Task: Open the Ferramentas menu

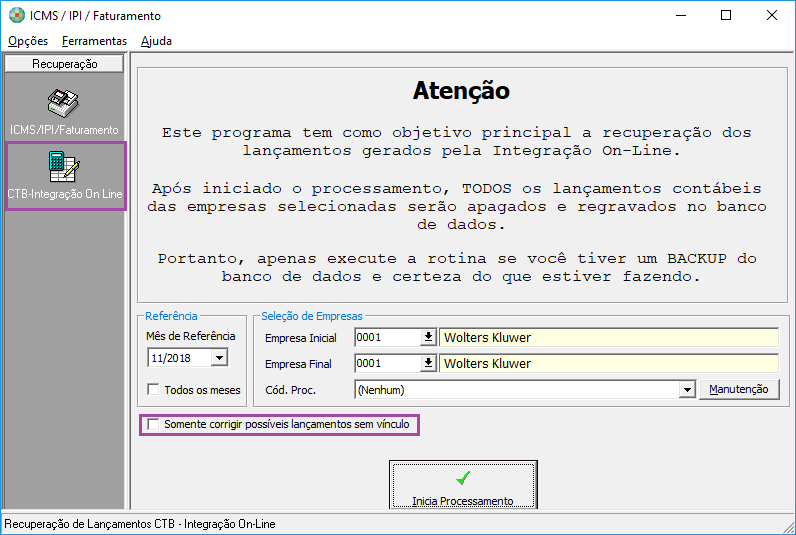Action: (94, 41)
